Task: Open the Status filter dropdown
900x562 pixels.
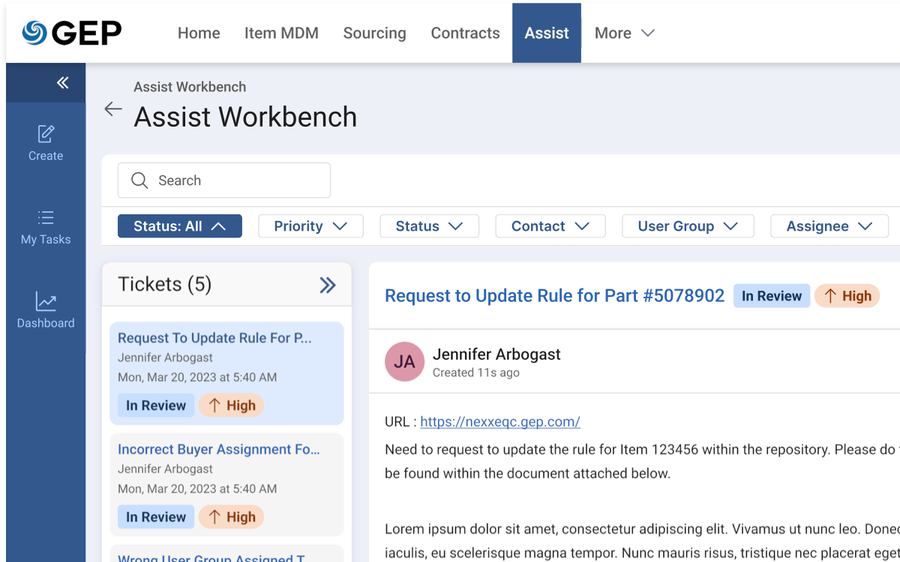Action: click(x=429, y=226)
